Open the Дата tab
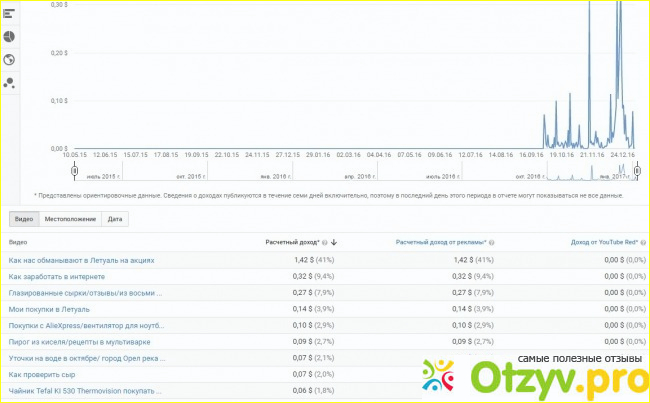 coord(115,218)
